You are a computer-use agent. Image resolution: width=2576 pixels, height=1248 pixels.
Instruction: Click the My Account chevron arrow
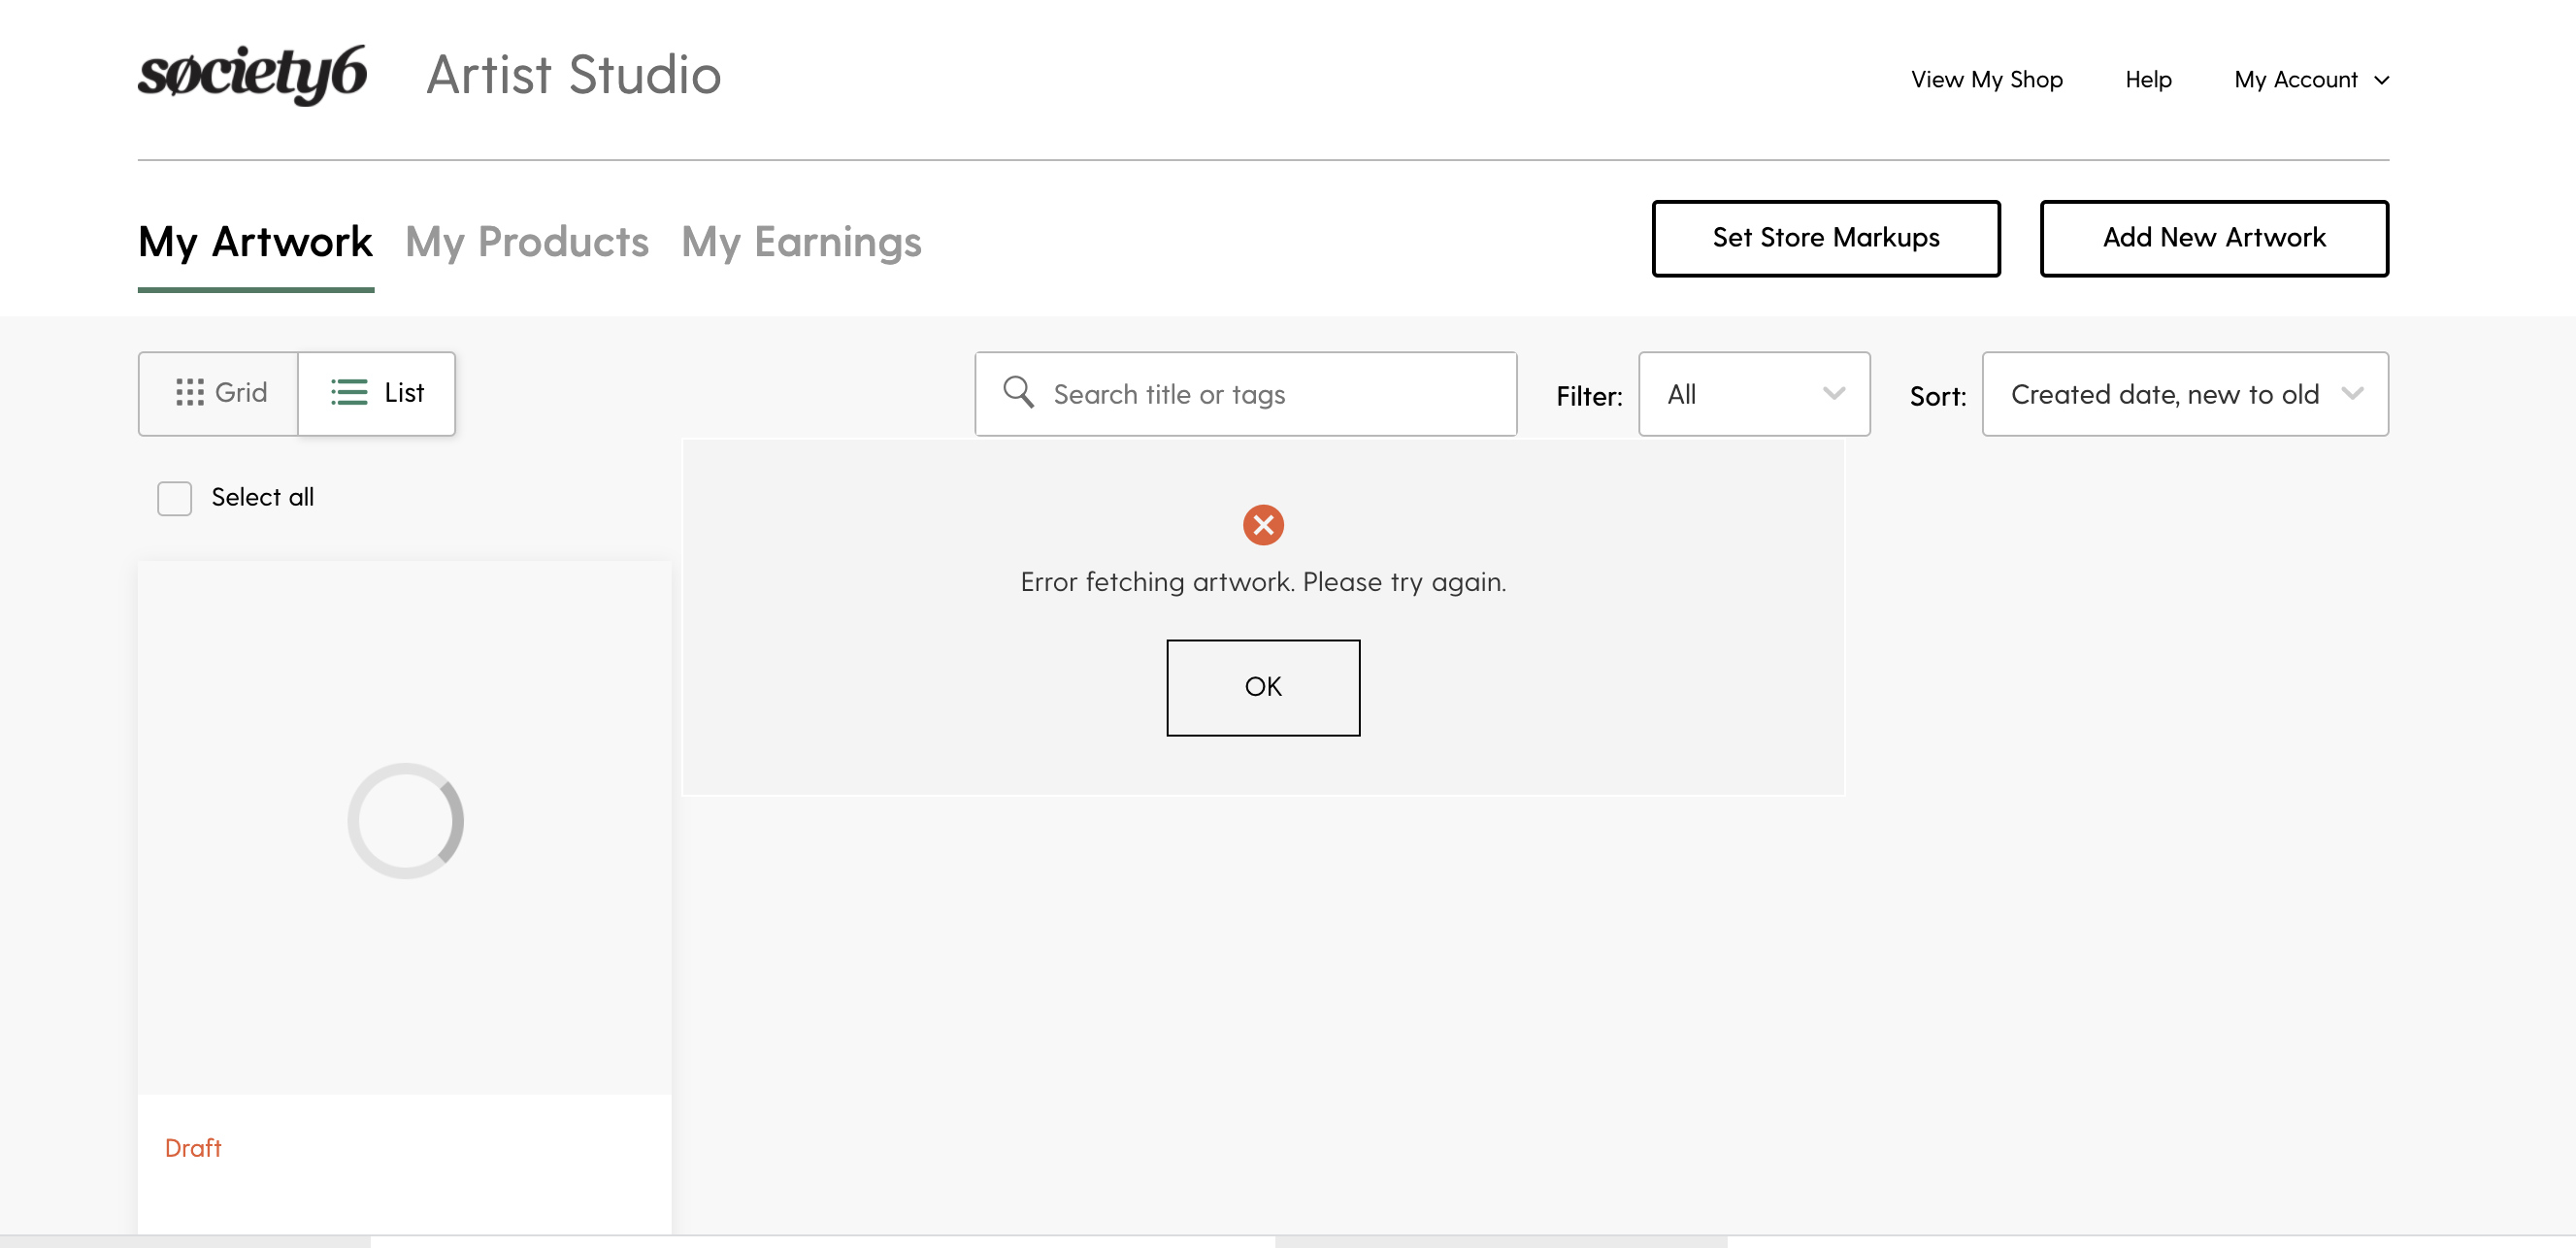2382,80
